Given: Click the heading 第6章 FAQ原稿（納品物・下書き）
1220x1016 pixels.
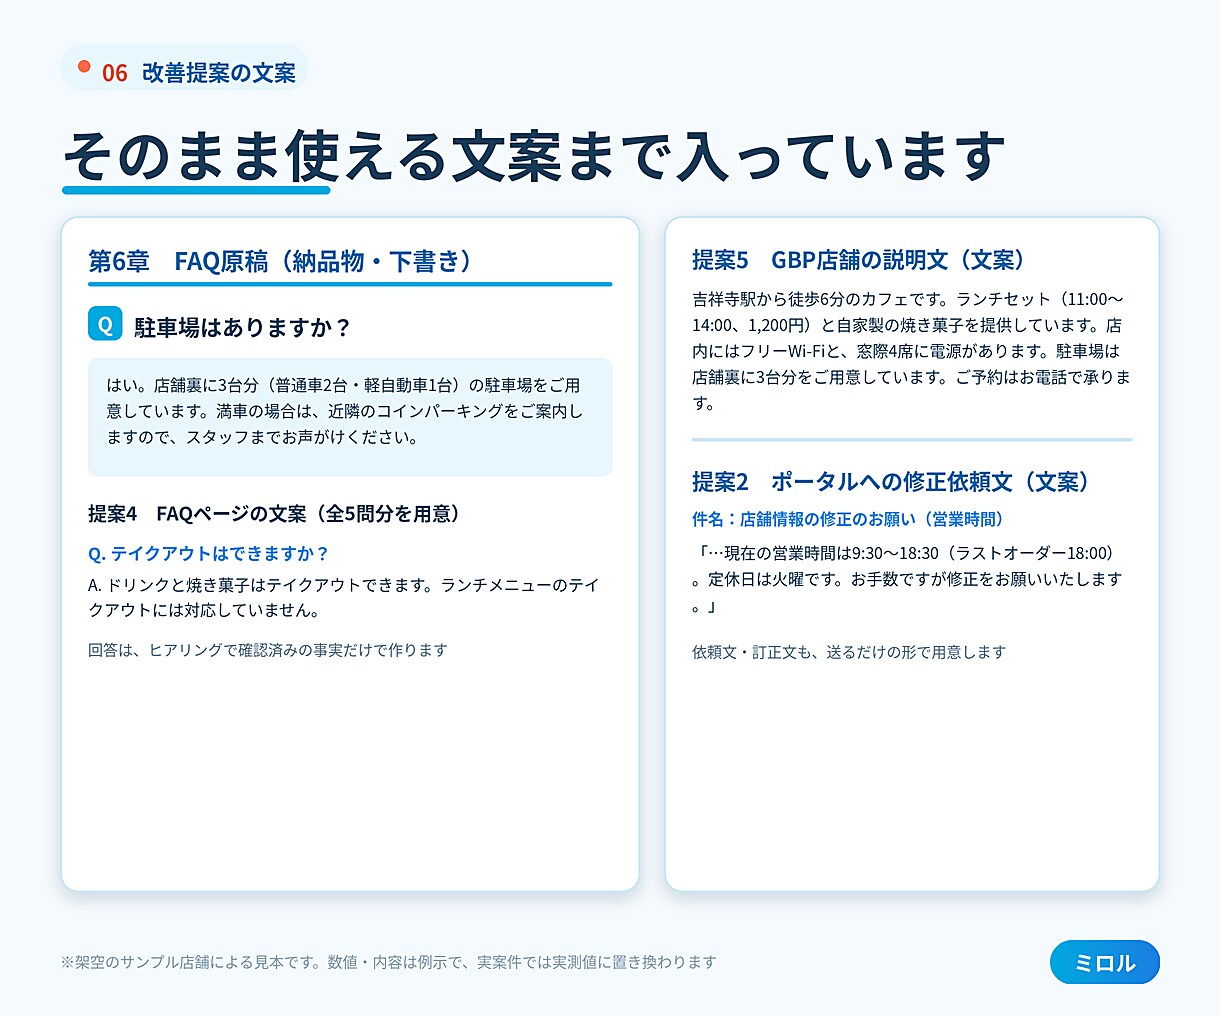Looking at the screenshot, I should 280,261.
